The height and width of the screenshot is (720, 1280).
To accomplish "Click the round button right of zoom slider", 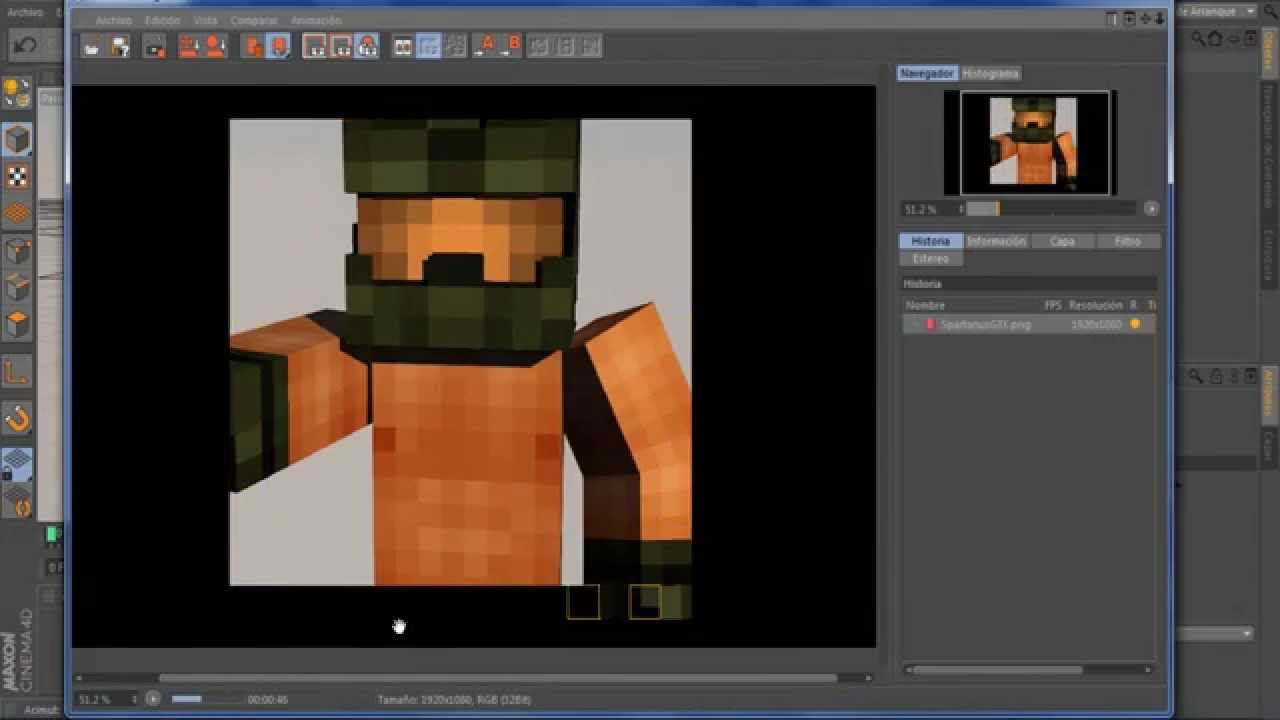I will point(1151,209).
